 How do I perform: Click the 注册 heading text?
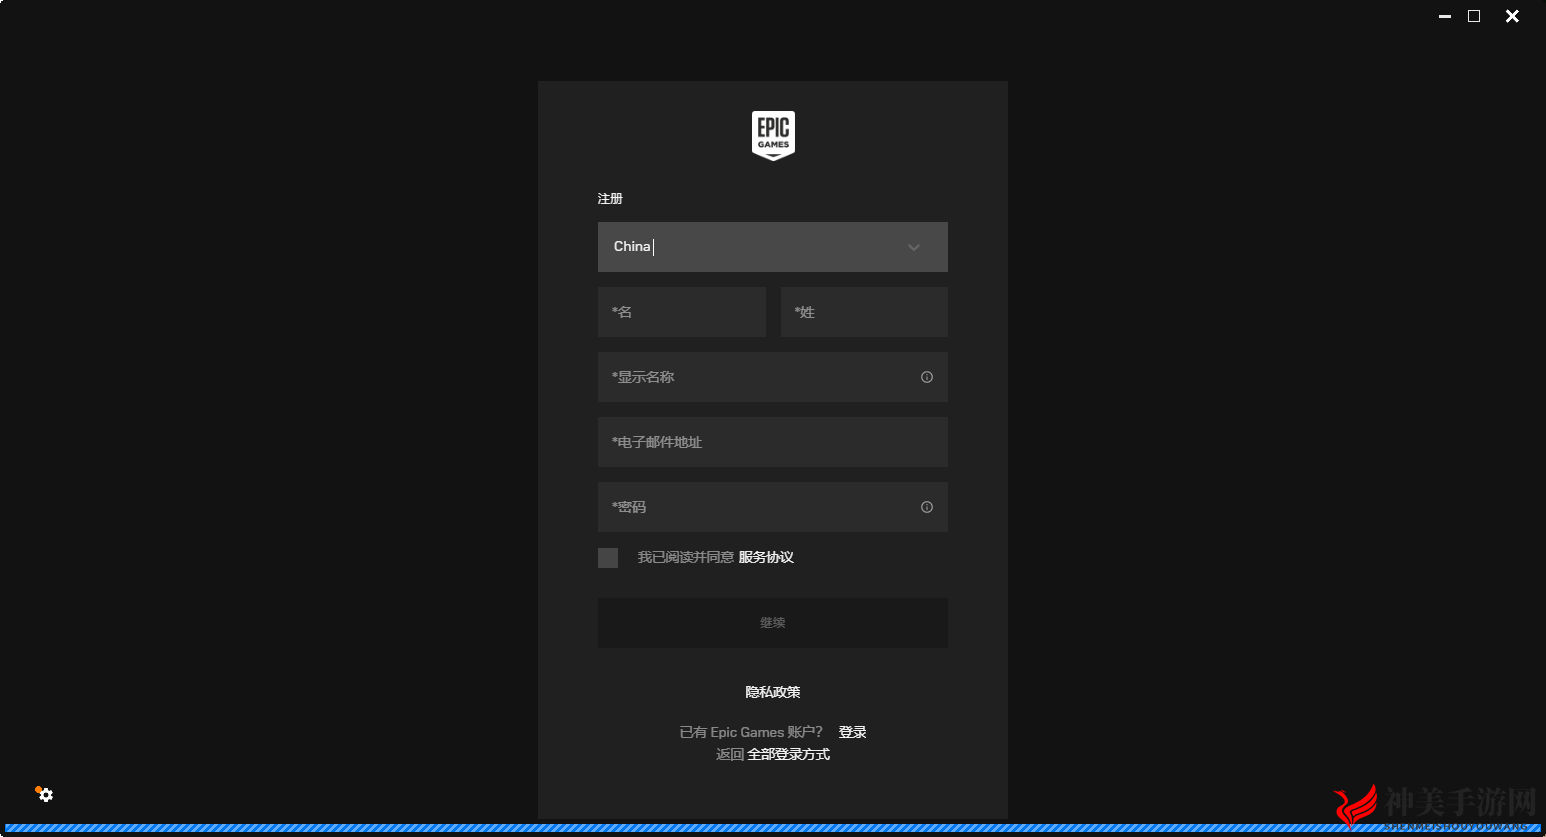[x=610, y=199]
